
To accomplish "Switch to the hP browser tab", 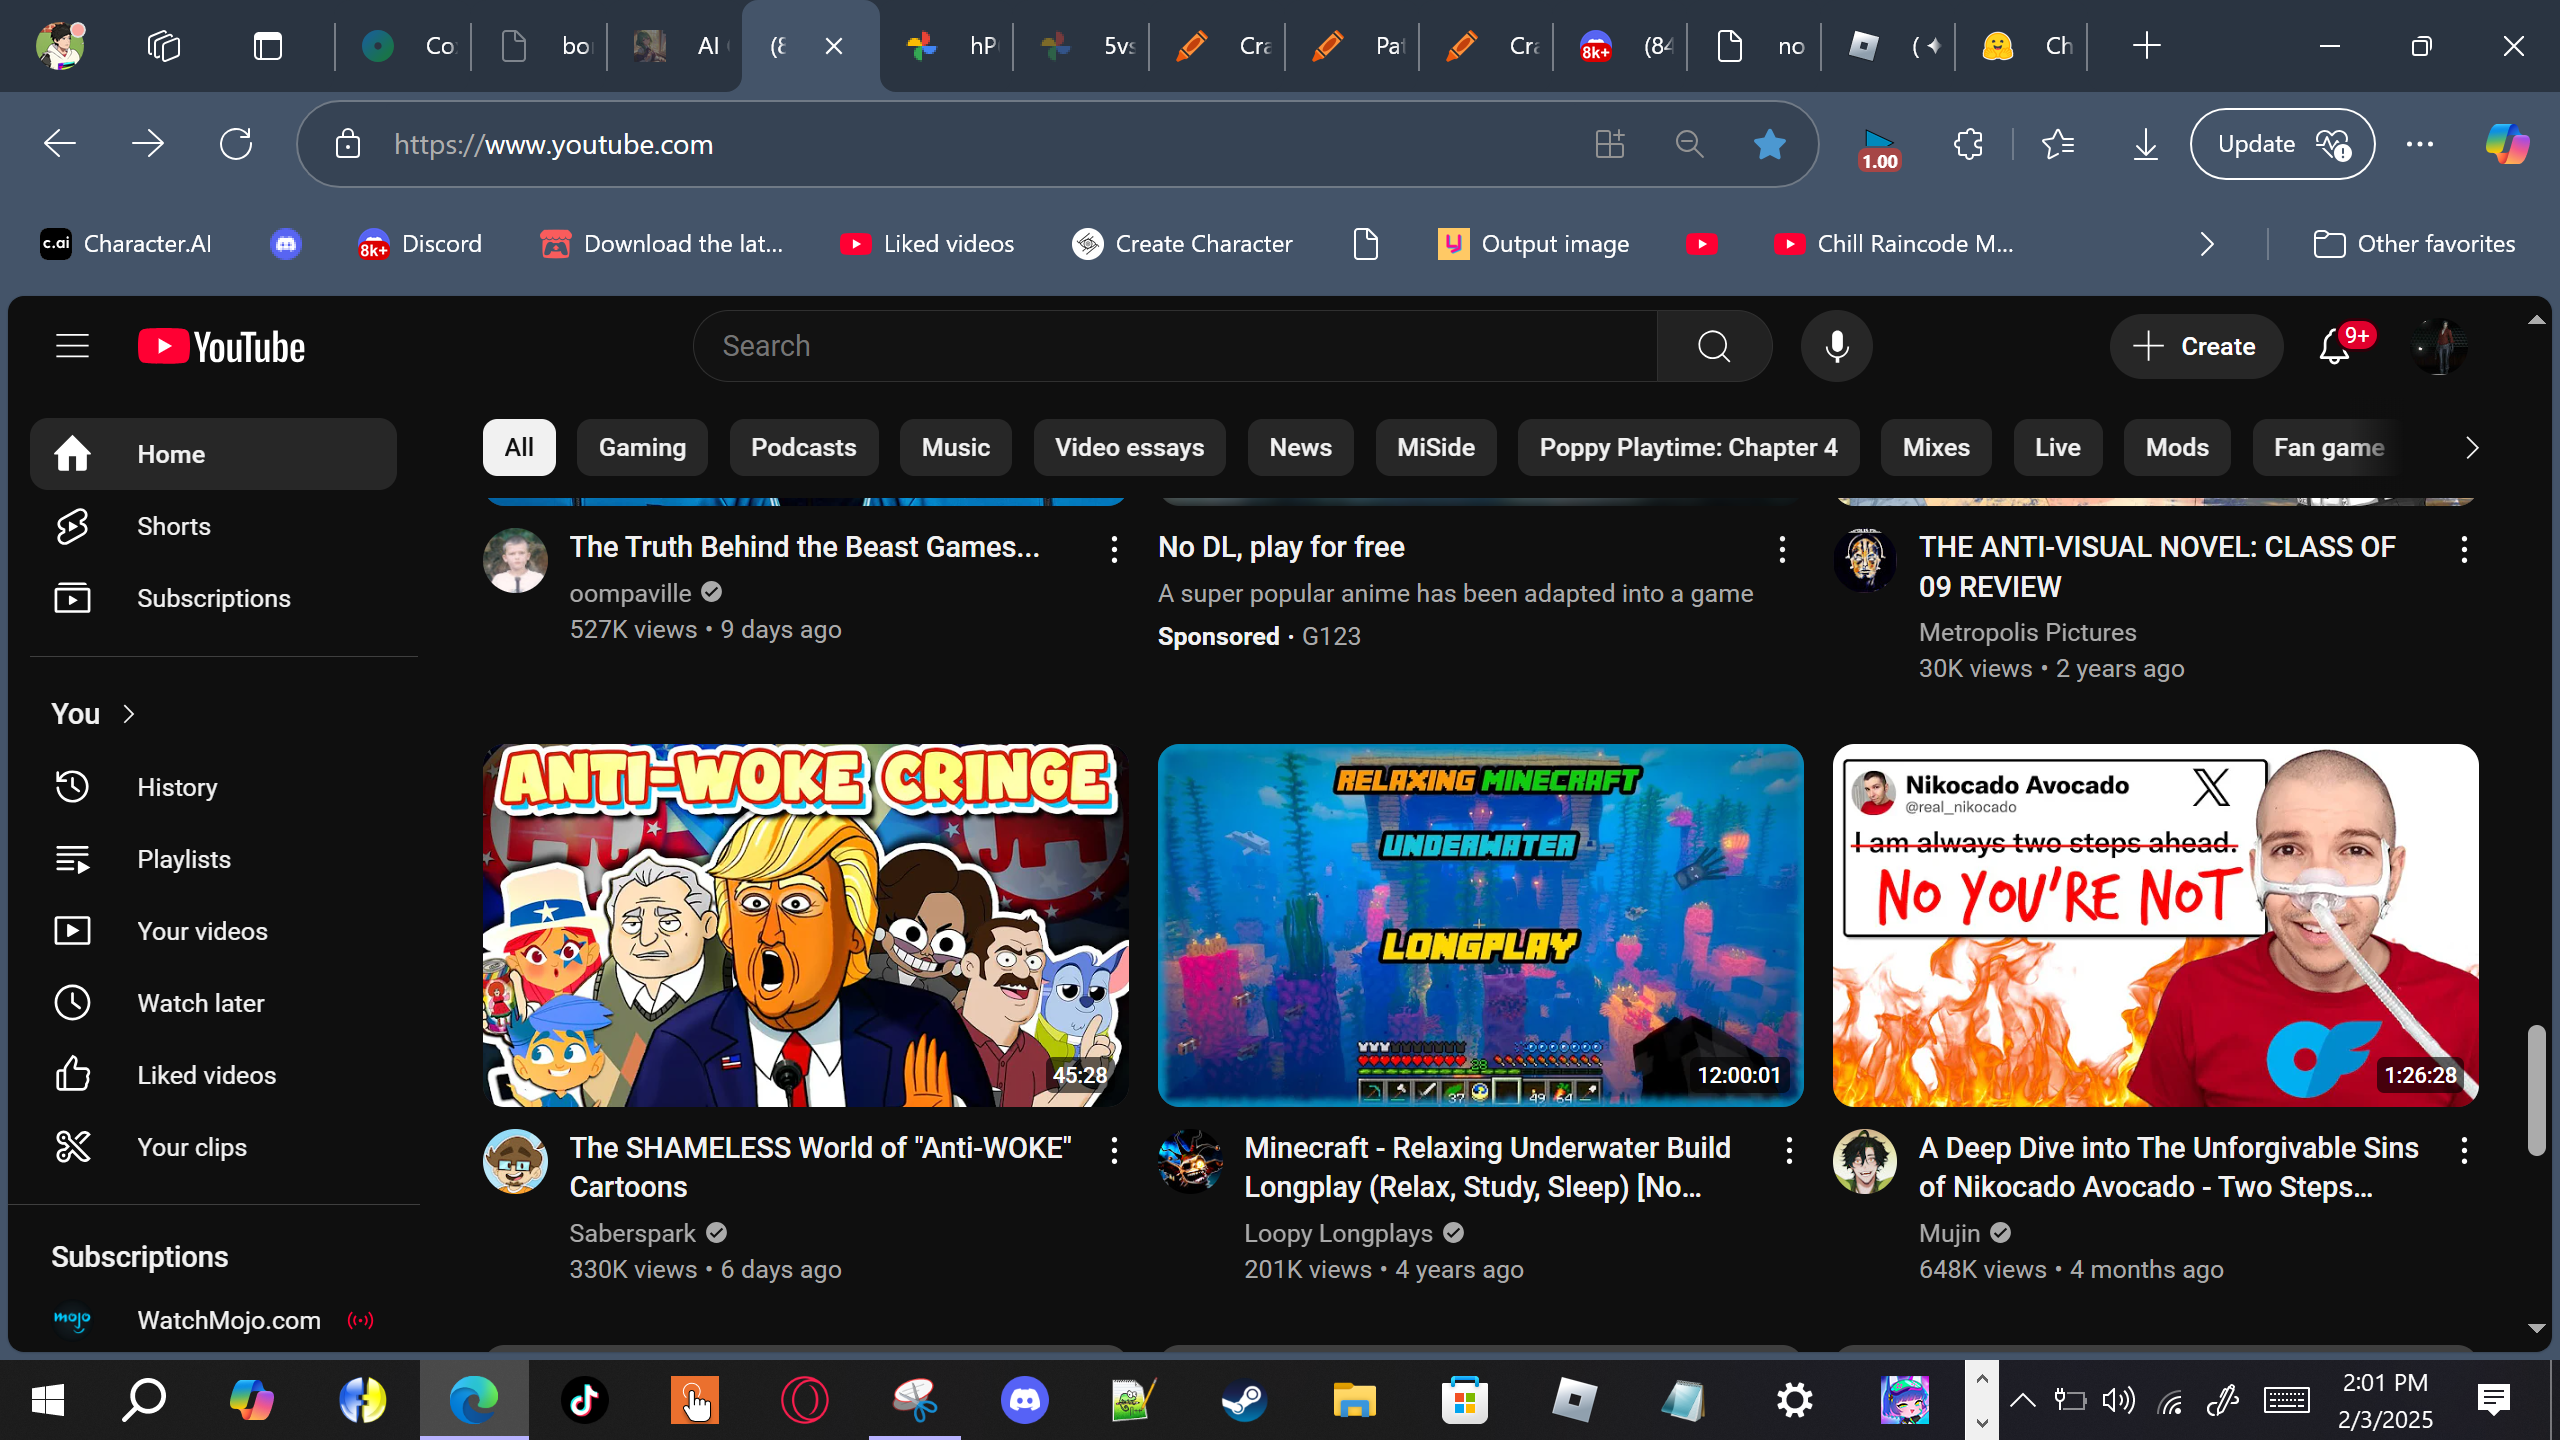I will [x=947, y=46].
